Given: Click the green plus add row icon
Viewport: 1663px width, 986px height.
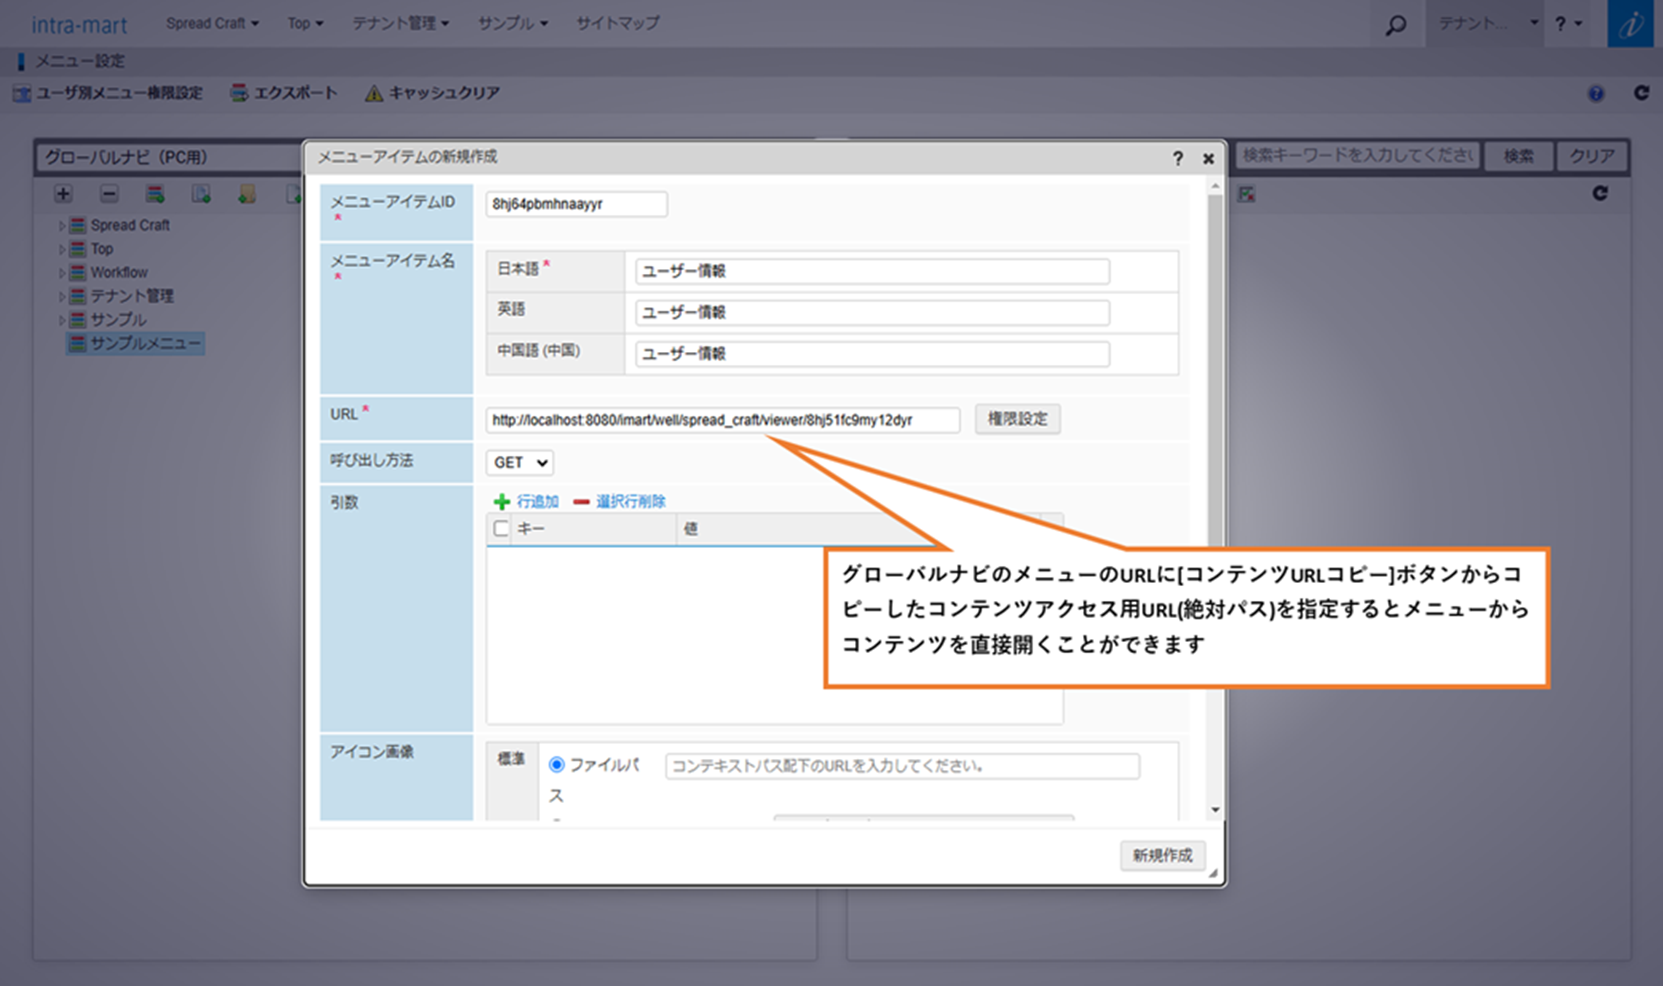Looking at the screenshot, I should click(502, 502).
